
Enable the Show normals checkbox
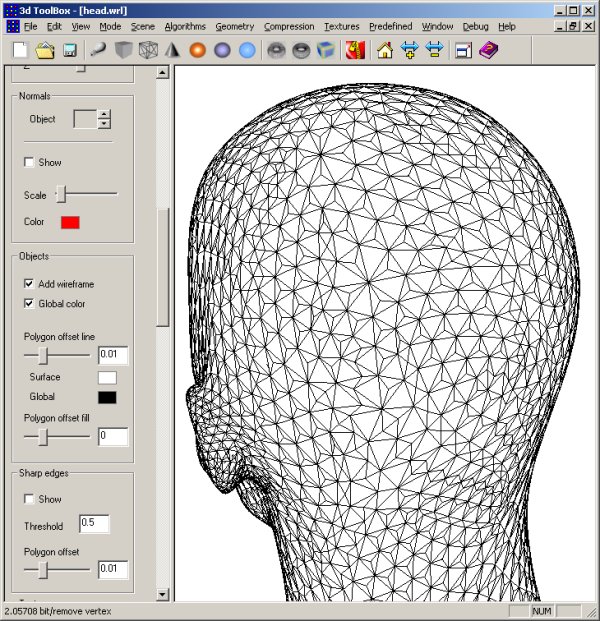tap(29, 162)
